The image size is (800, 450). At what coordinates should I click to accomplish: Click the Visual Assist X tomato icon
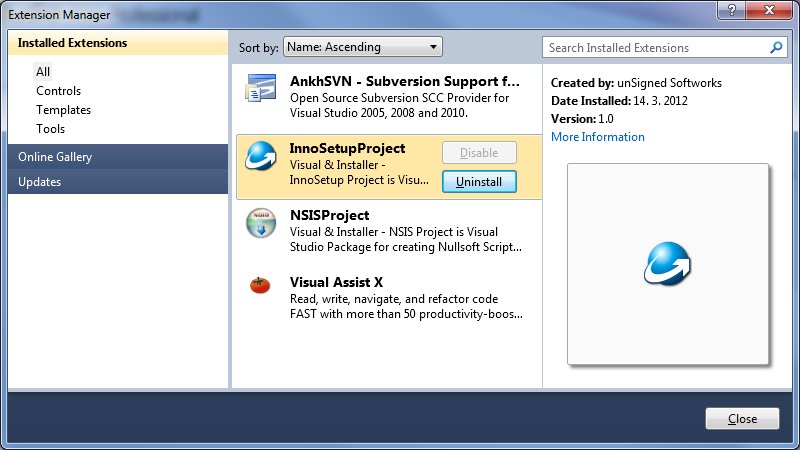pyautogui.click(x=260, y=285)
